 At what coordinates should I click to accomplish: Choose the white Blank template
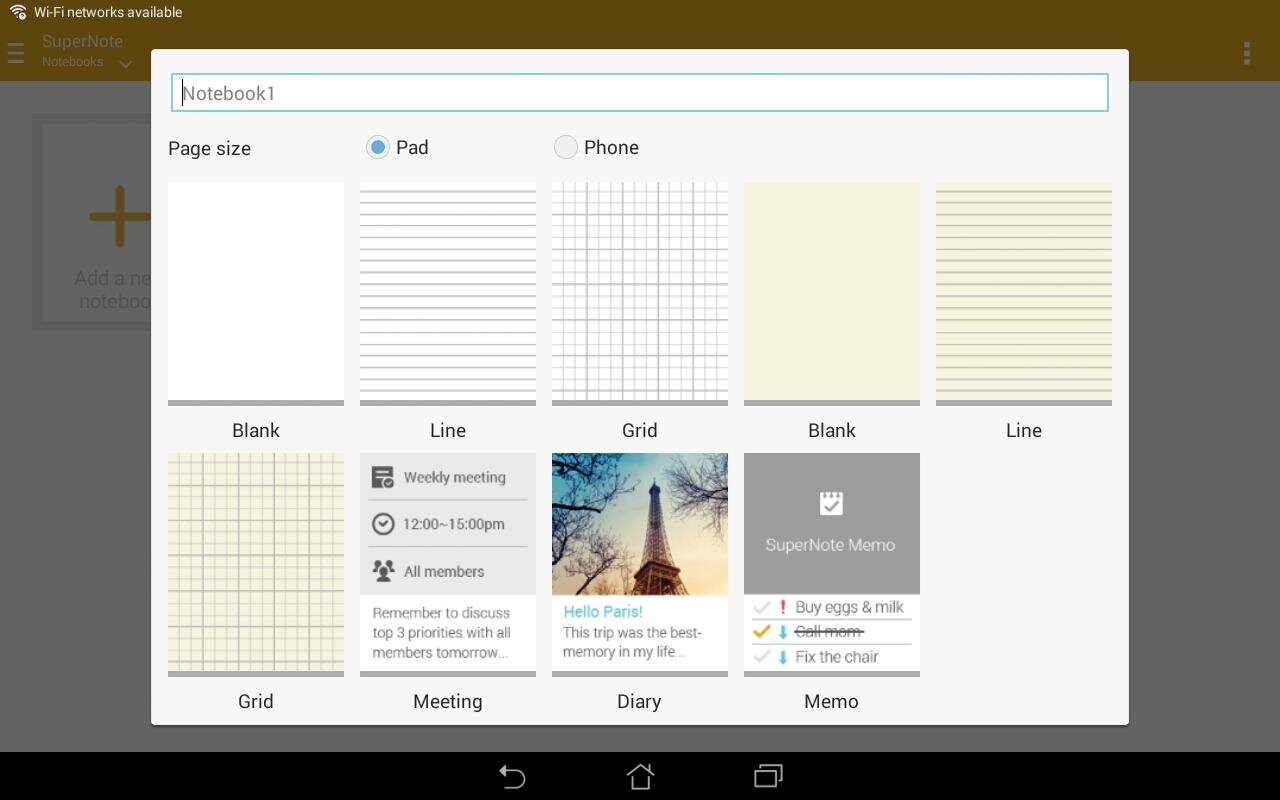pyautogui.click(x=256, y=293)
